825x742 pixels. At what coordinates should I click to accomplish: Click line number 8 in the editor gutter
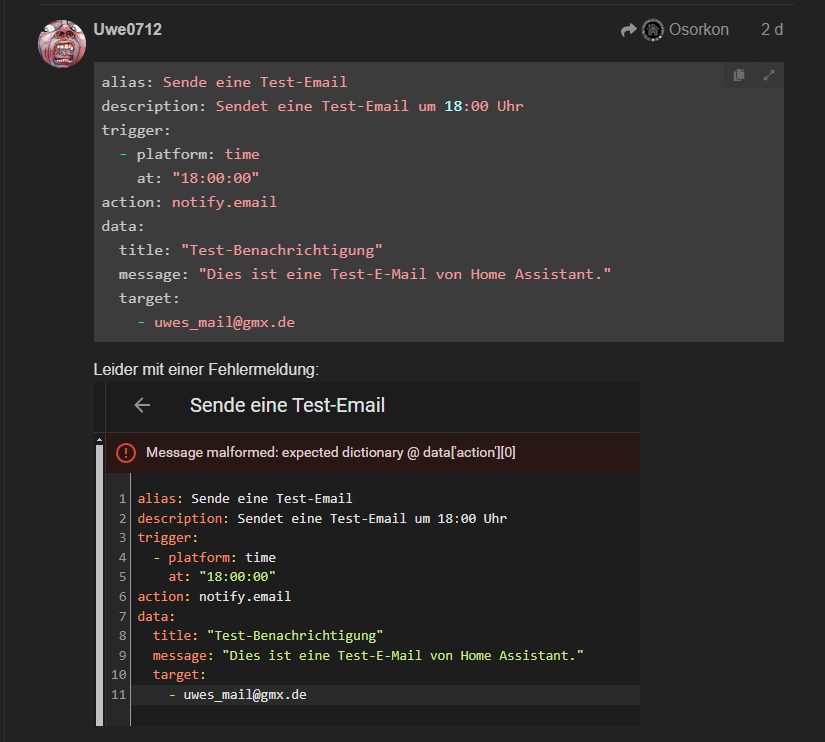[122, 635]
